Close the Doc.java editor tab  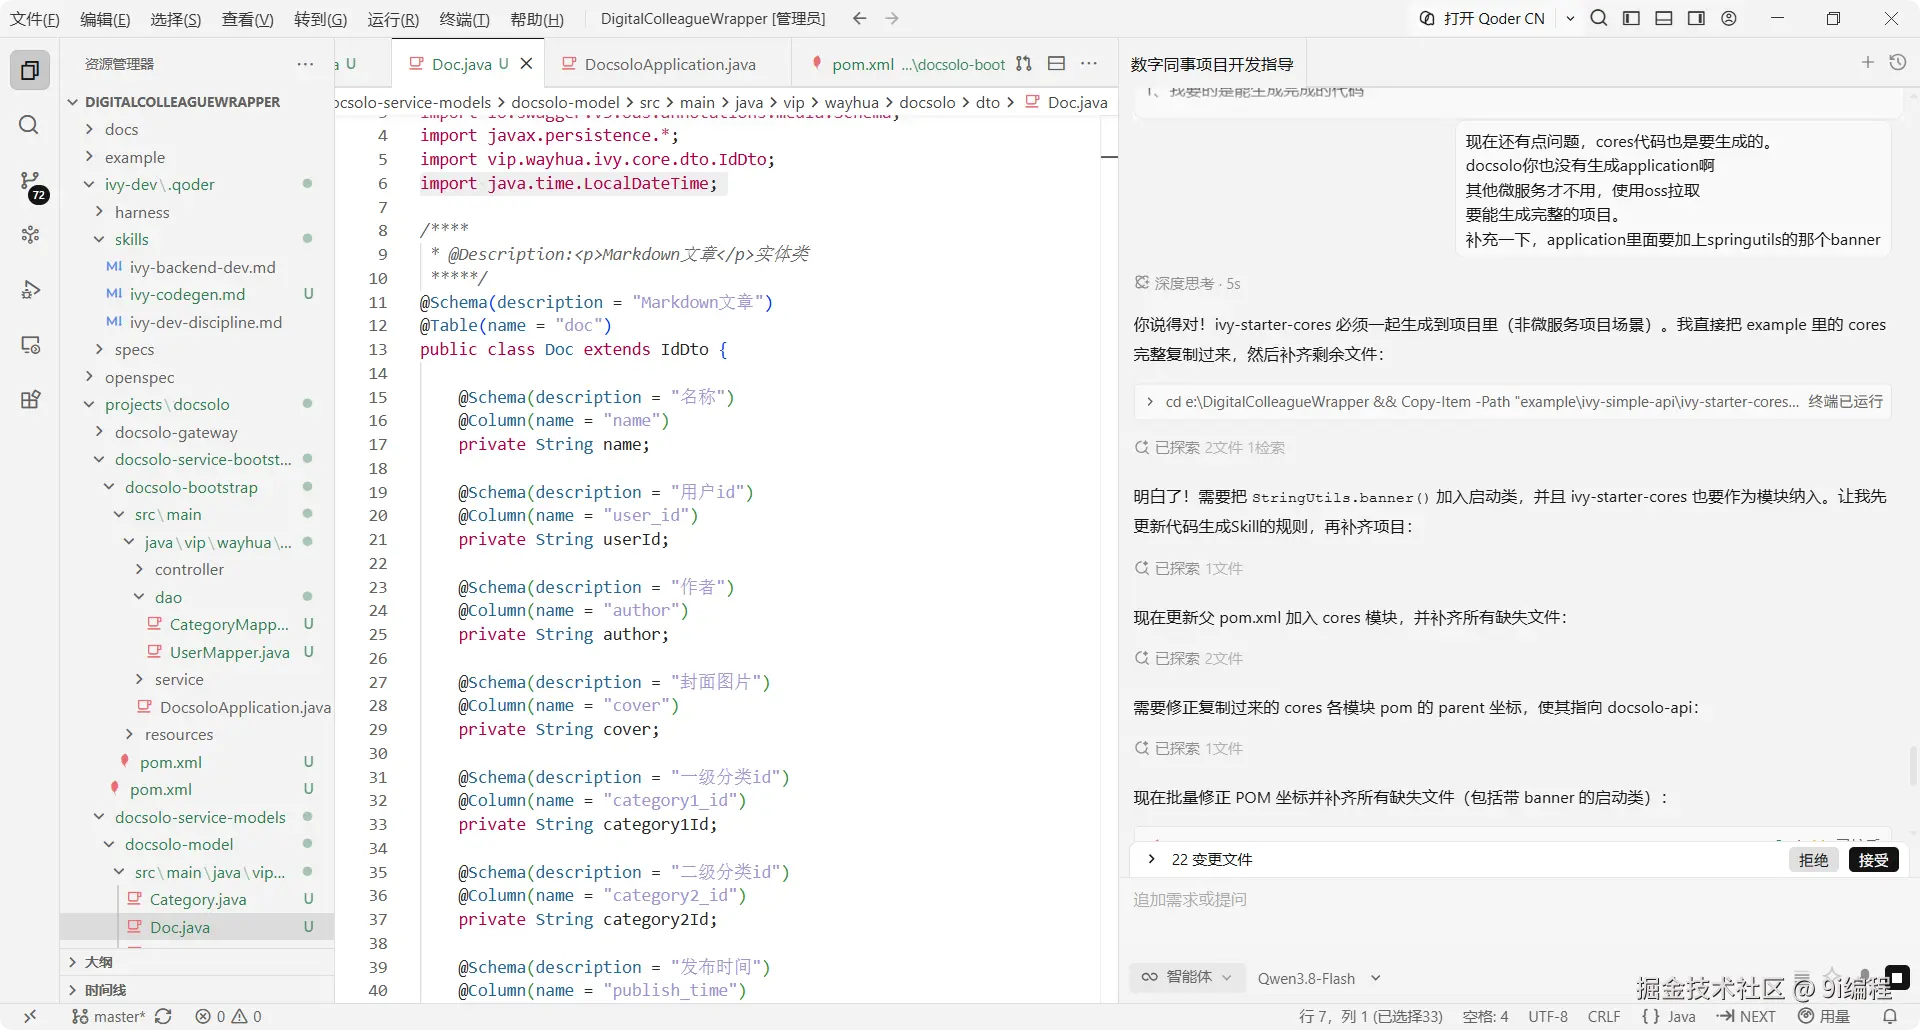[526, 64]
